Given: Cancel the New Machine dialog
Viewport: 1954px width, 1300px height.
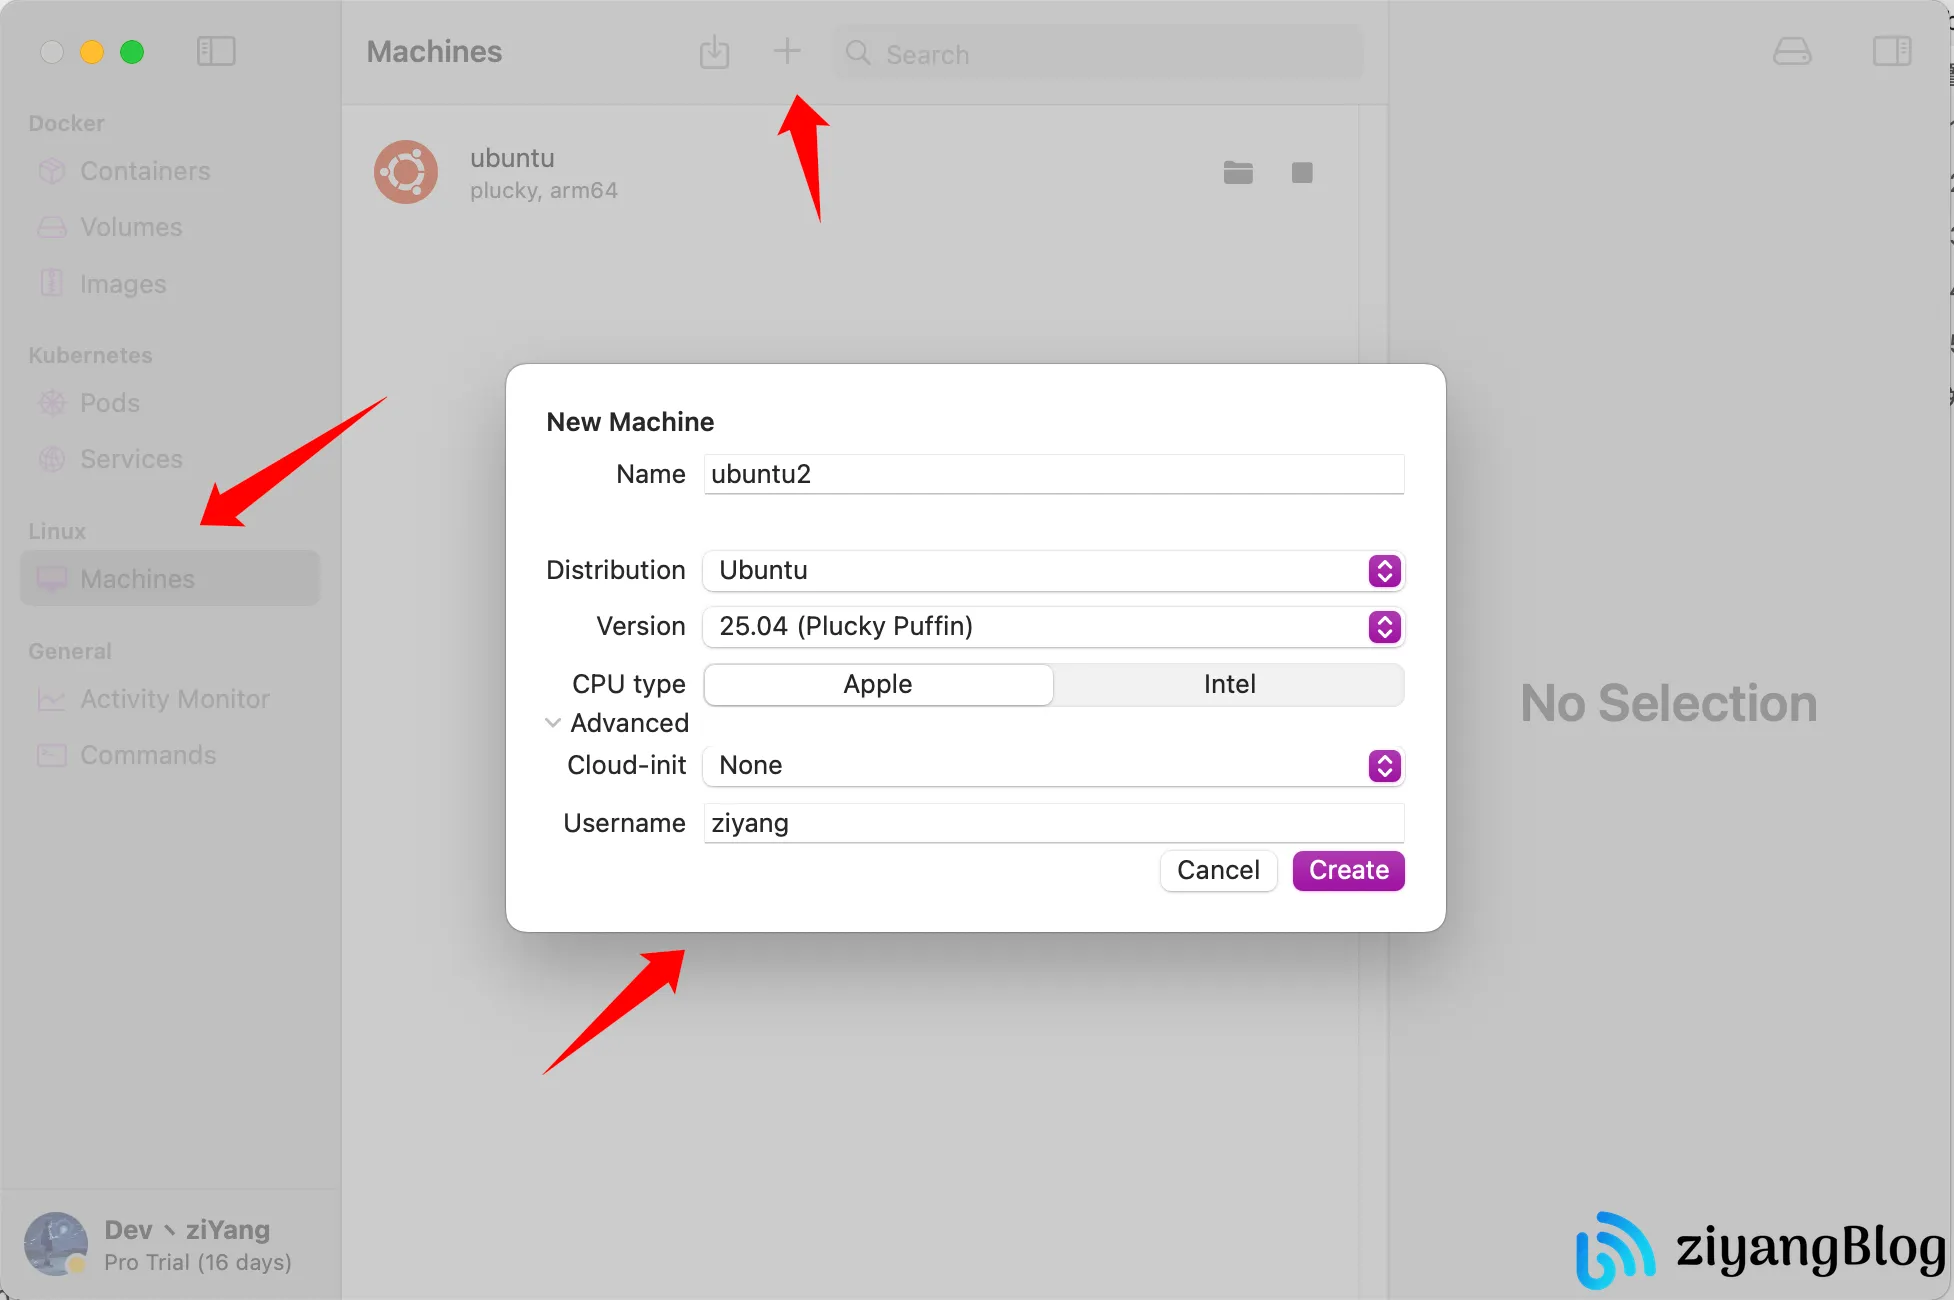Looking at the screenshot, I should [1218, 871].
